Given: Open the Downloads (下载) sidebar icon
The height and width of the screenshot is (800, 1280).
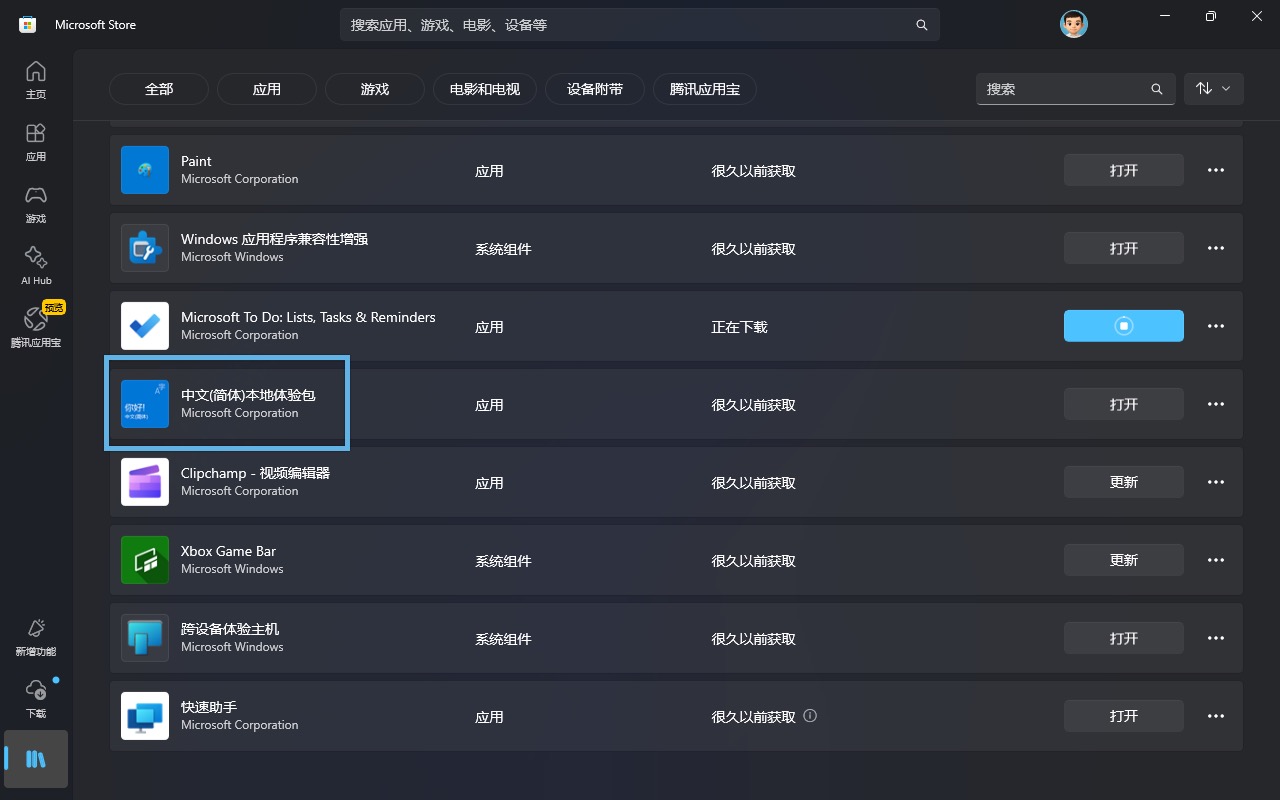Looking at the screenshot, I should pos(36,699).
